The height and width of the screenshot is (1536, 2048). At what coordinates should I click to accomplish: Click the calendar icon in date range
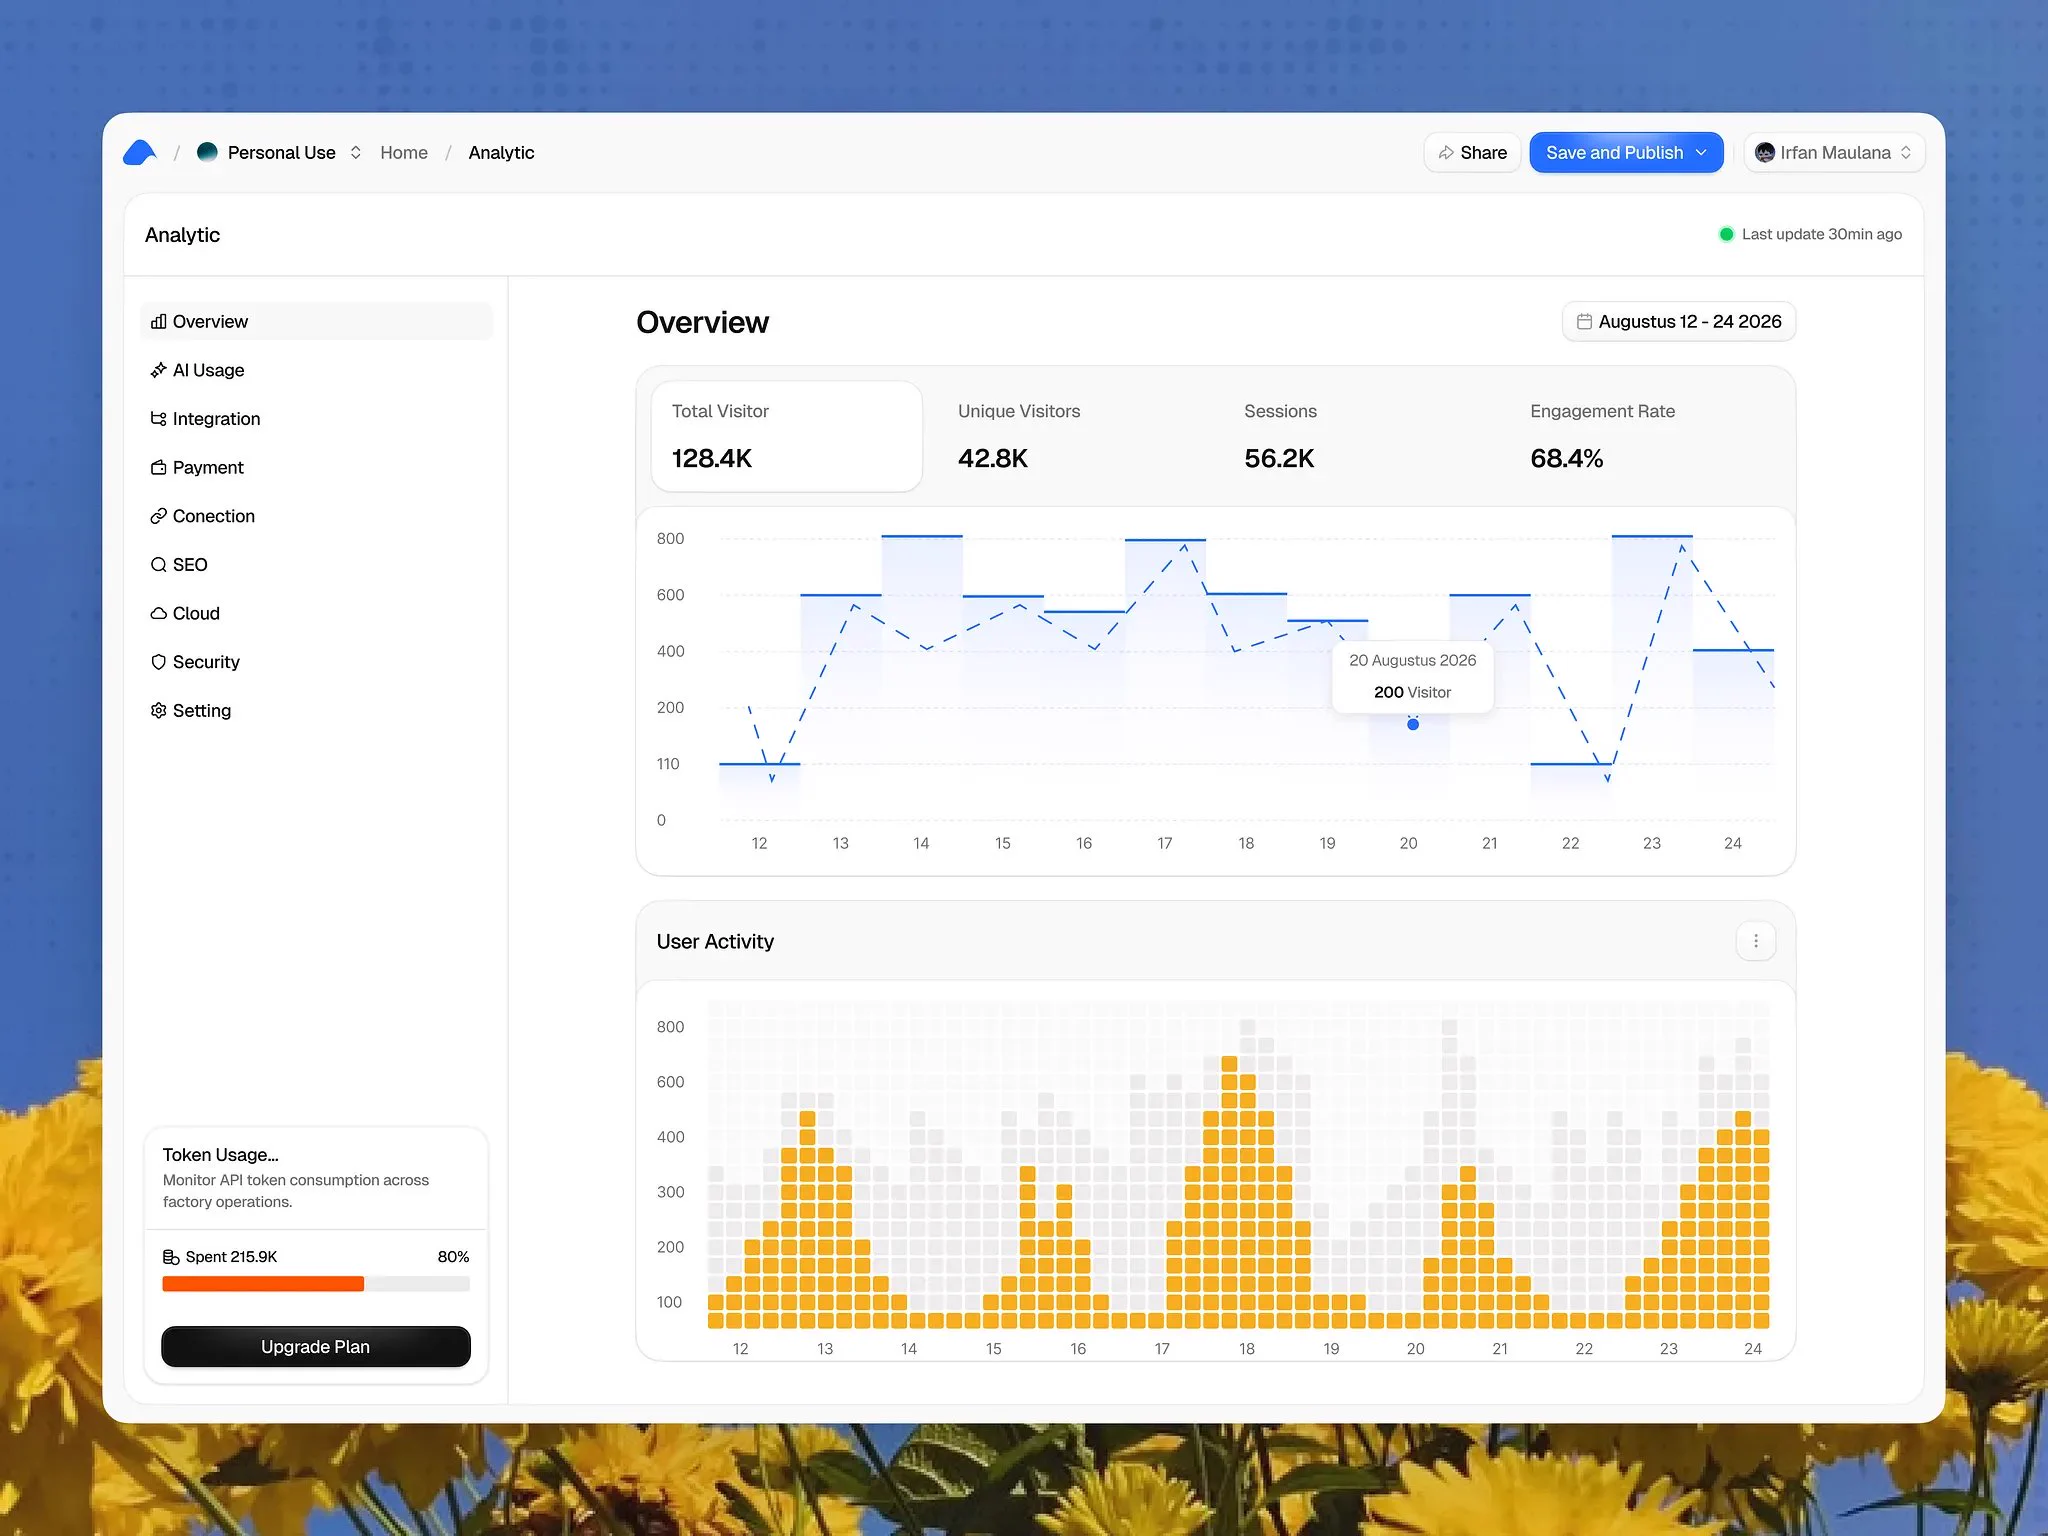(1584, 321)
